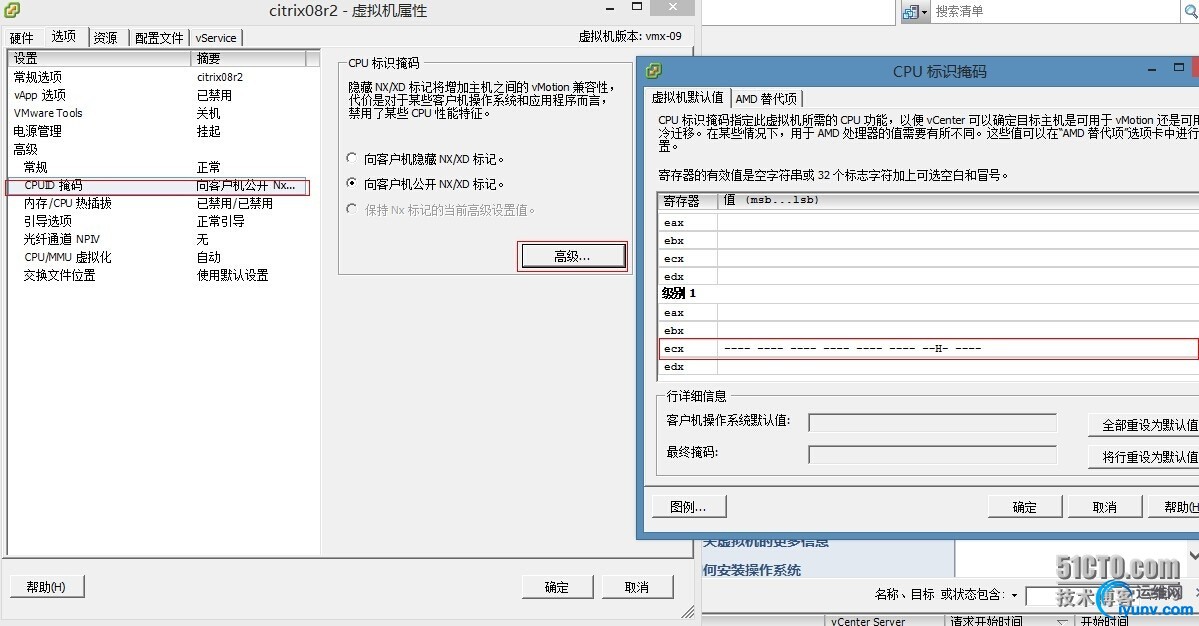The image size is (1199, 626).
Task: Click the 全部重设为默认值 button
Action: pyautogui.click(x=1143, y=425)
